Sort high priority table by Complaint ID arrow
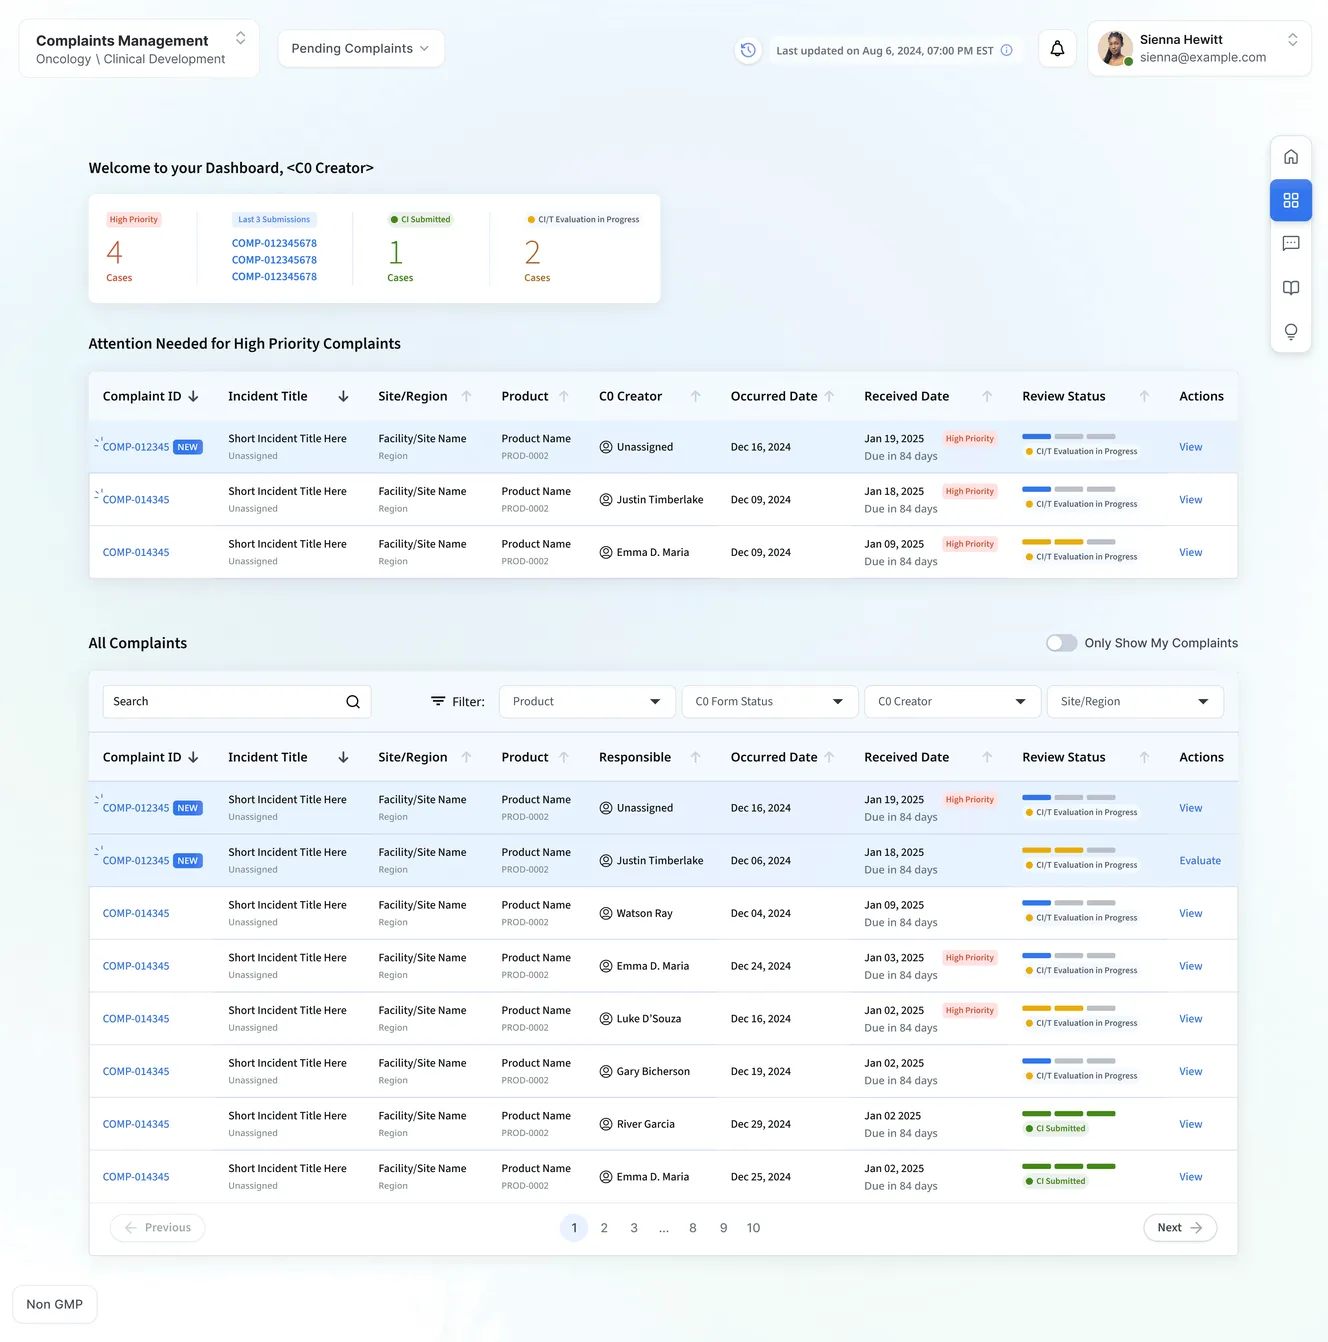The width and height of the screenshot is (1328, 1342). [x=193, y=397]
